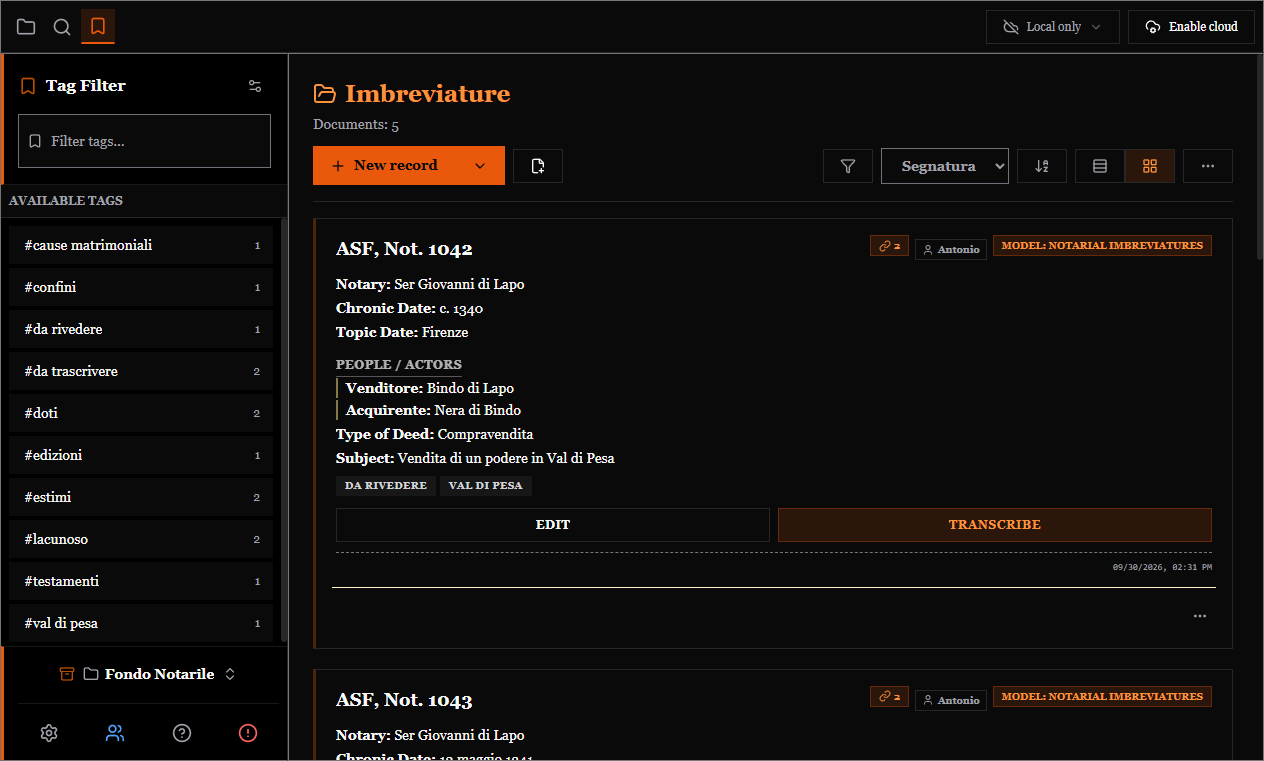
Task: Click the Antonio user badge on Not. 1043
Action: click(x=951, y=700)
